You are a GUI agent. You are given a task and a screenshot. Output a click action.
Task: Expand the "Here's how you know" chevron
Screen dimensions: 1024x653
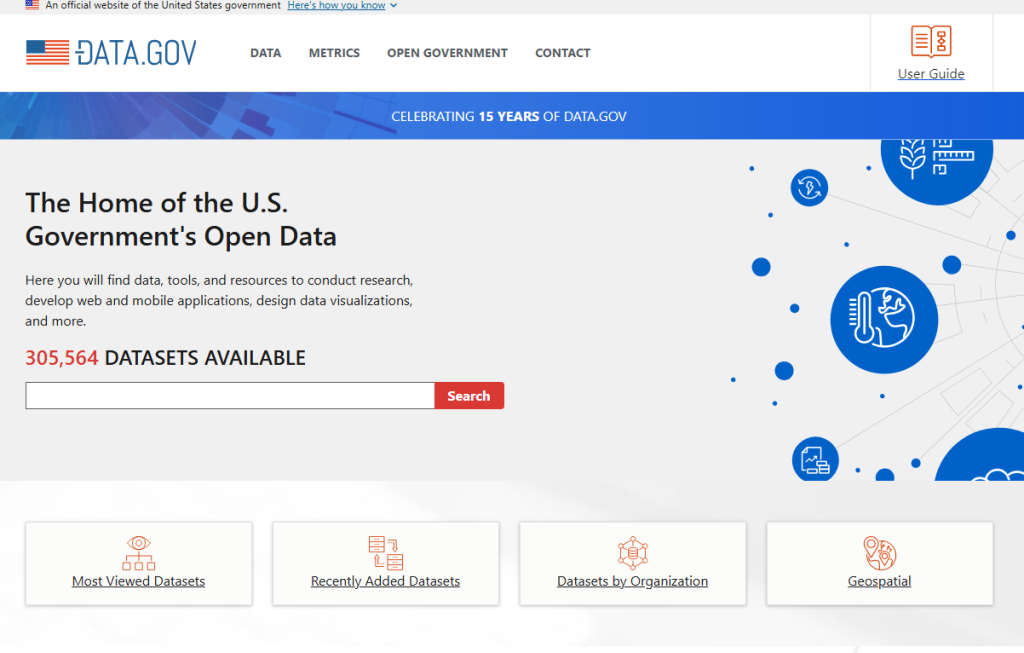[x=393, y=5]
